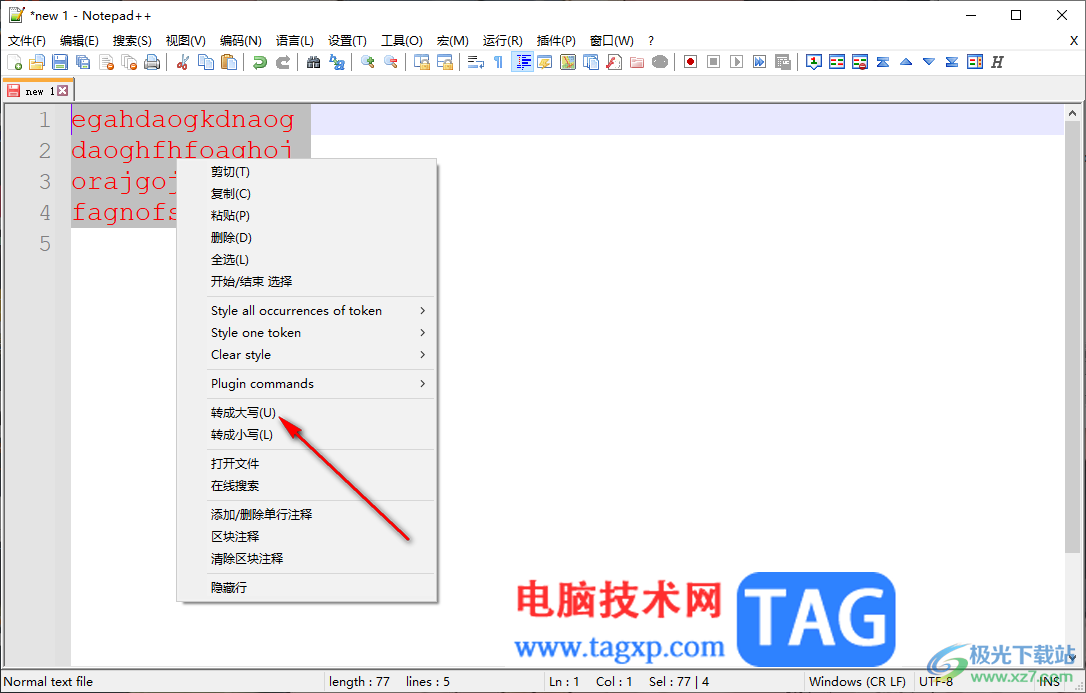1086x693 pixels.
Task: Open the 插件(P) menu
Action: 556,41
